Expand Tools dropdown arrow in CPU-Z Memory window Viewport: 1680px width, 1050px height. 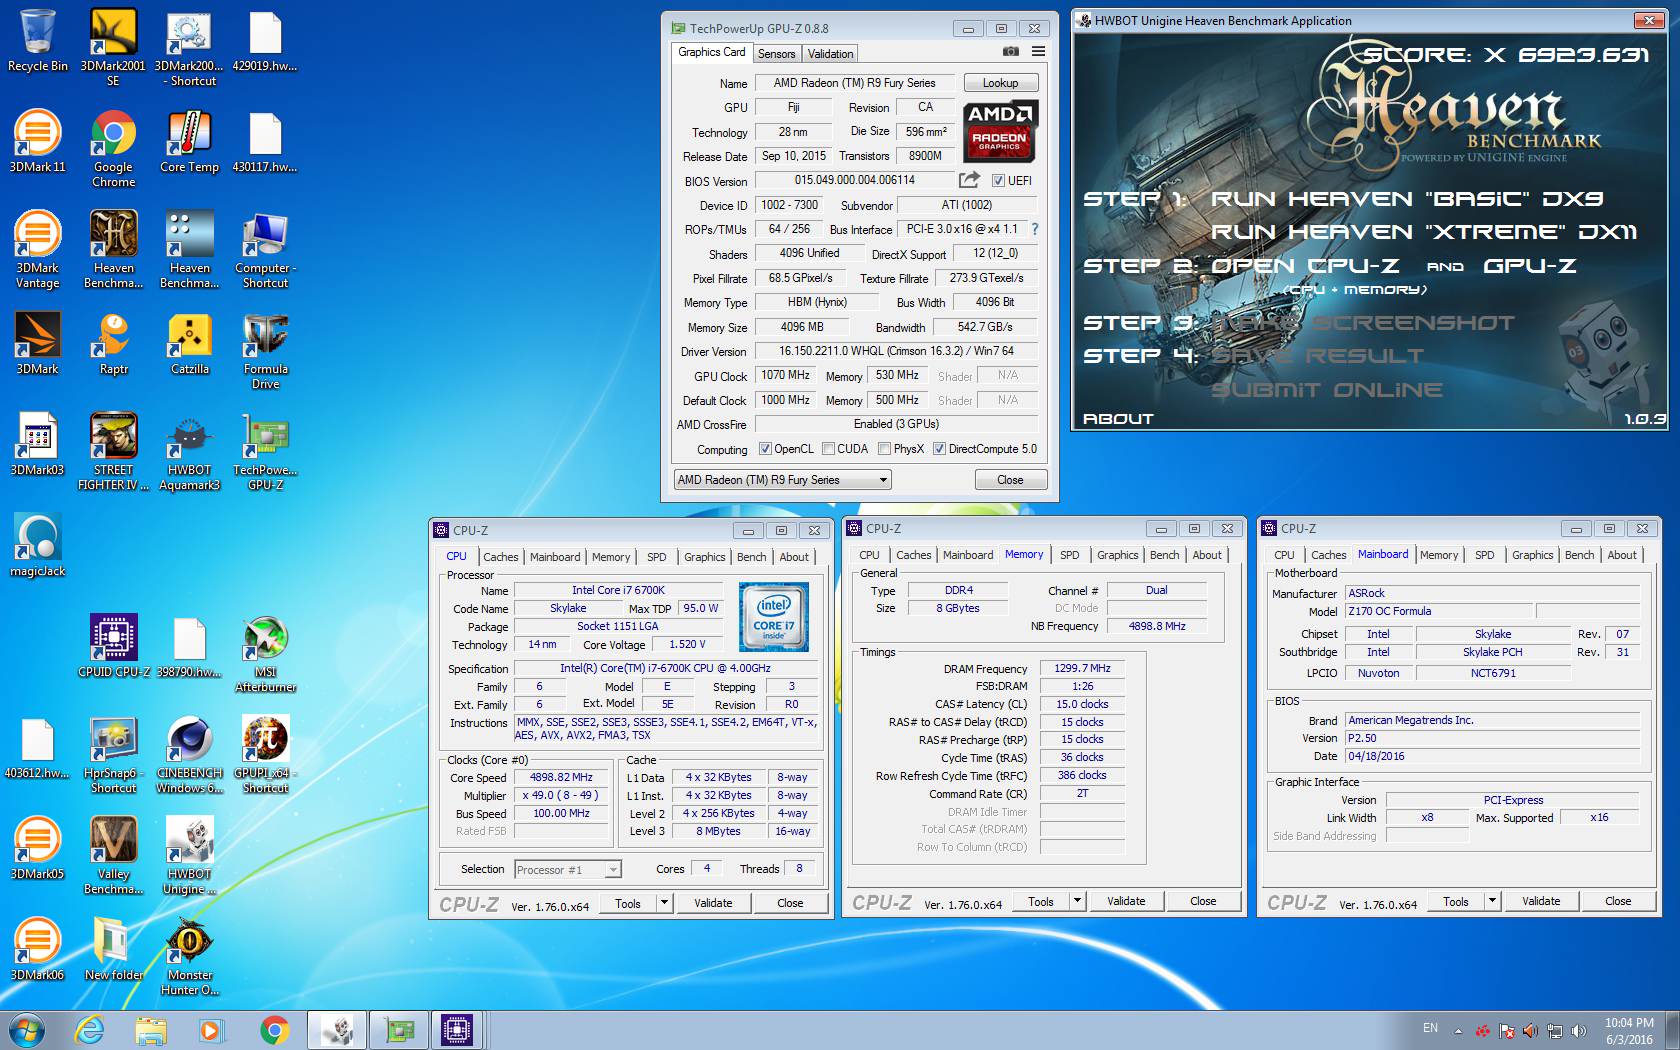(1077, 901)
